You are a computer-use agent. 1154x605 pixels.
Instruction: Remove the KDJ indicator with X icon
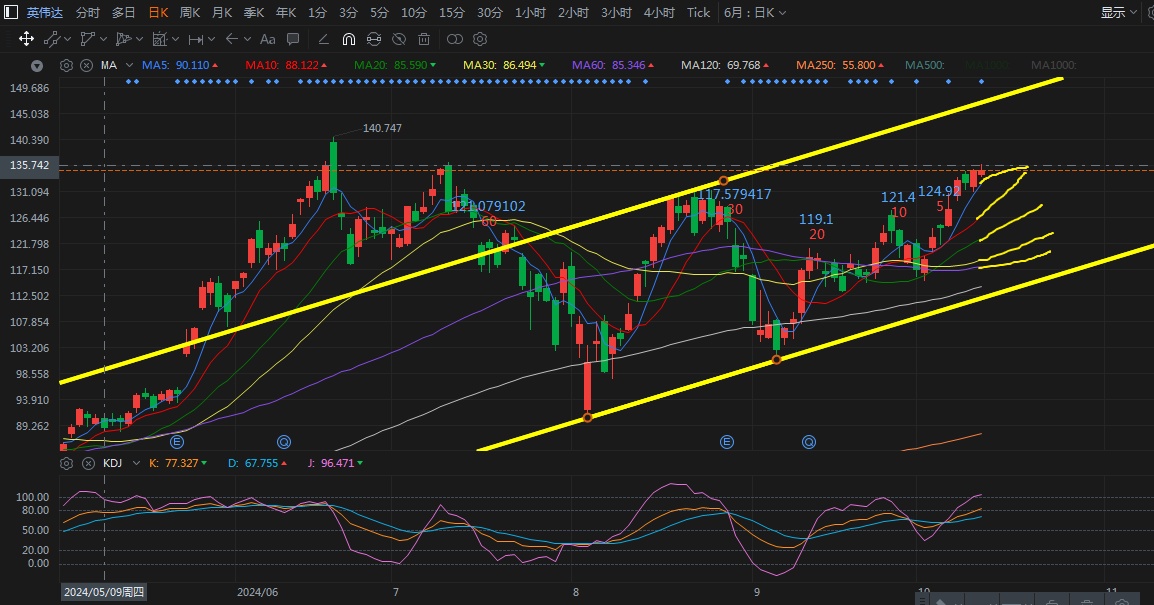[86, 463]
